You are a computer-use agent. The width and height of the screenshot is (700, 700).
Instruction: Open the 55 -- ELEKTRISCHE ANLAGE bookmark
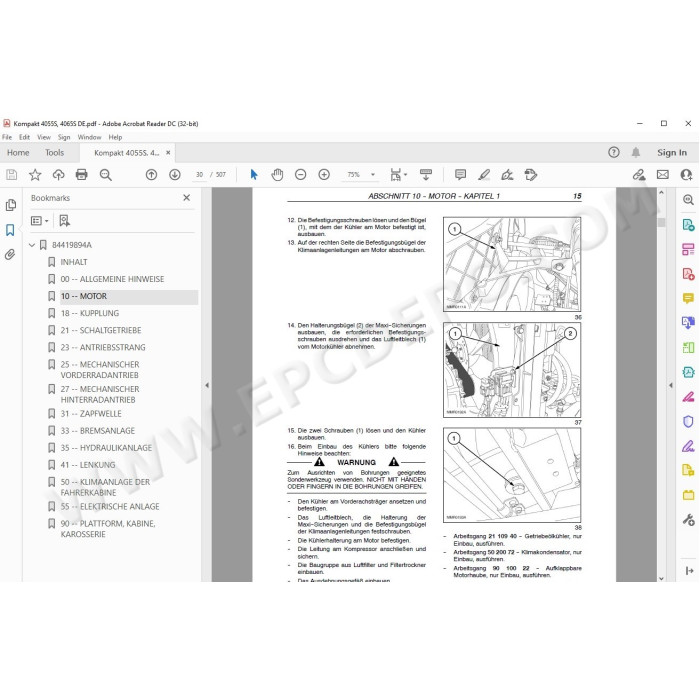[110, 506]
